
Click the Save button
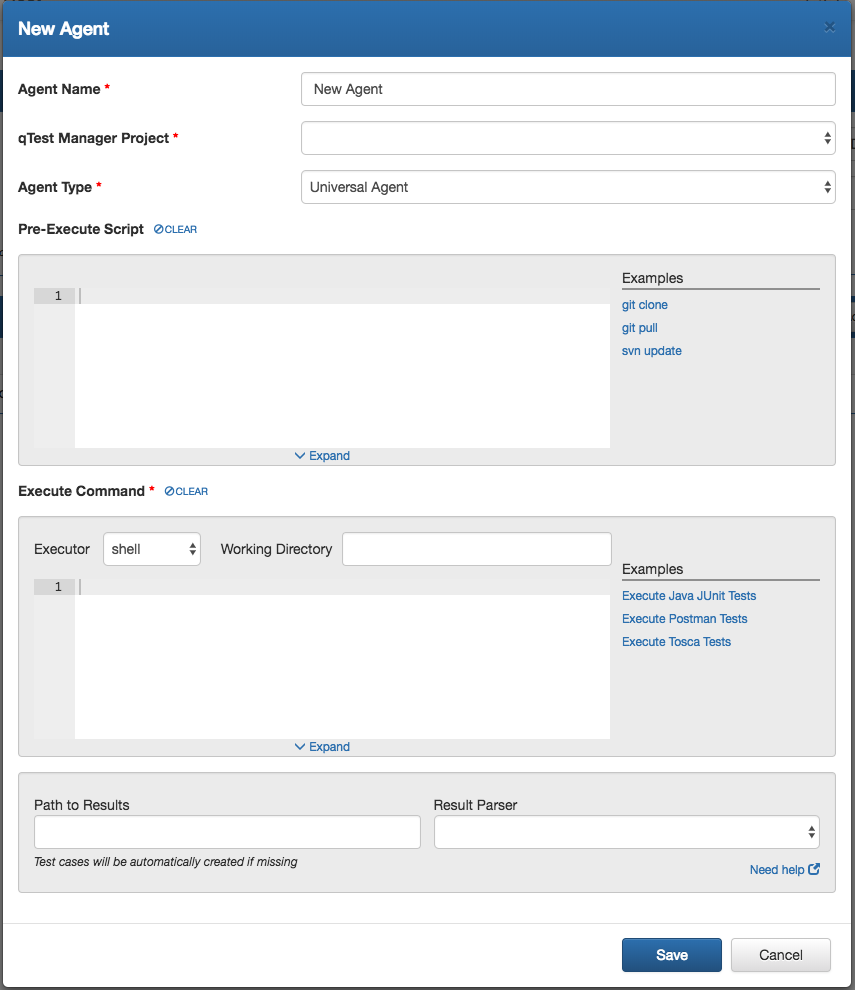671,955
